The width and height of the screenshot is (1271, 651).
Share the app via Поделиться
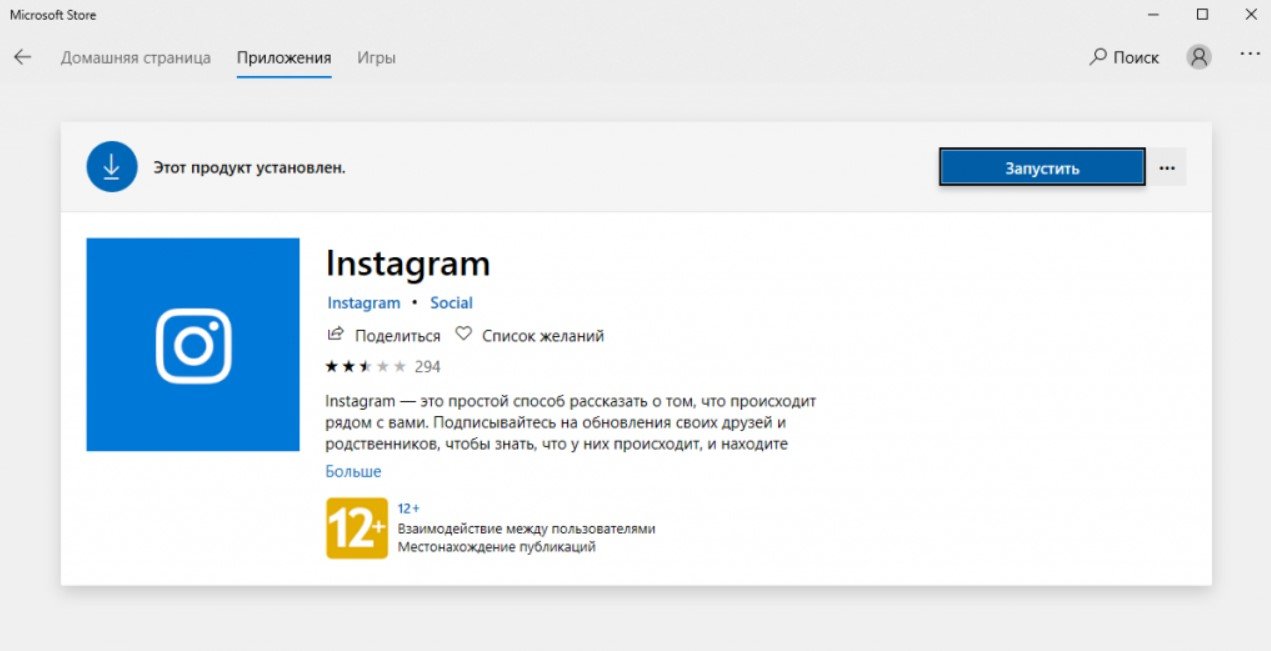tap(384, 336)
